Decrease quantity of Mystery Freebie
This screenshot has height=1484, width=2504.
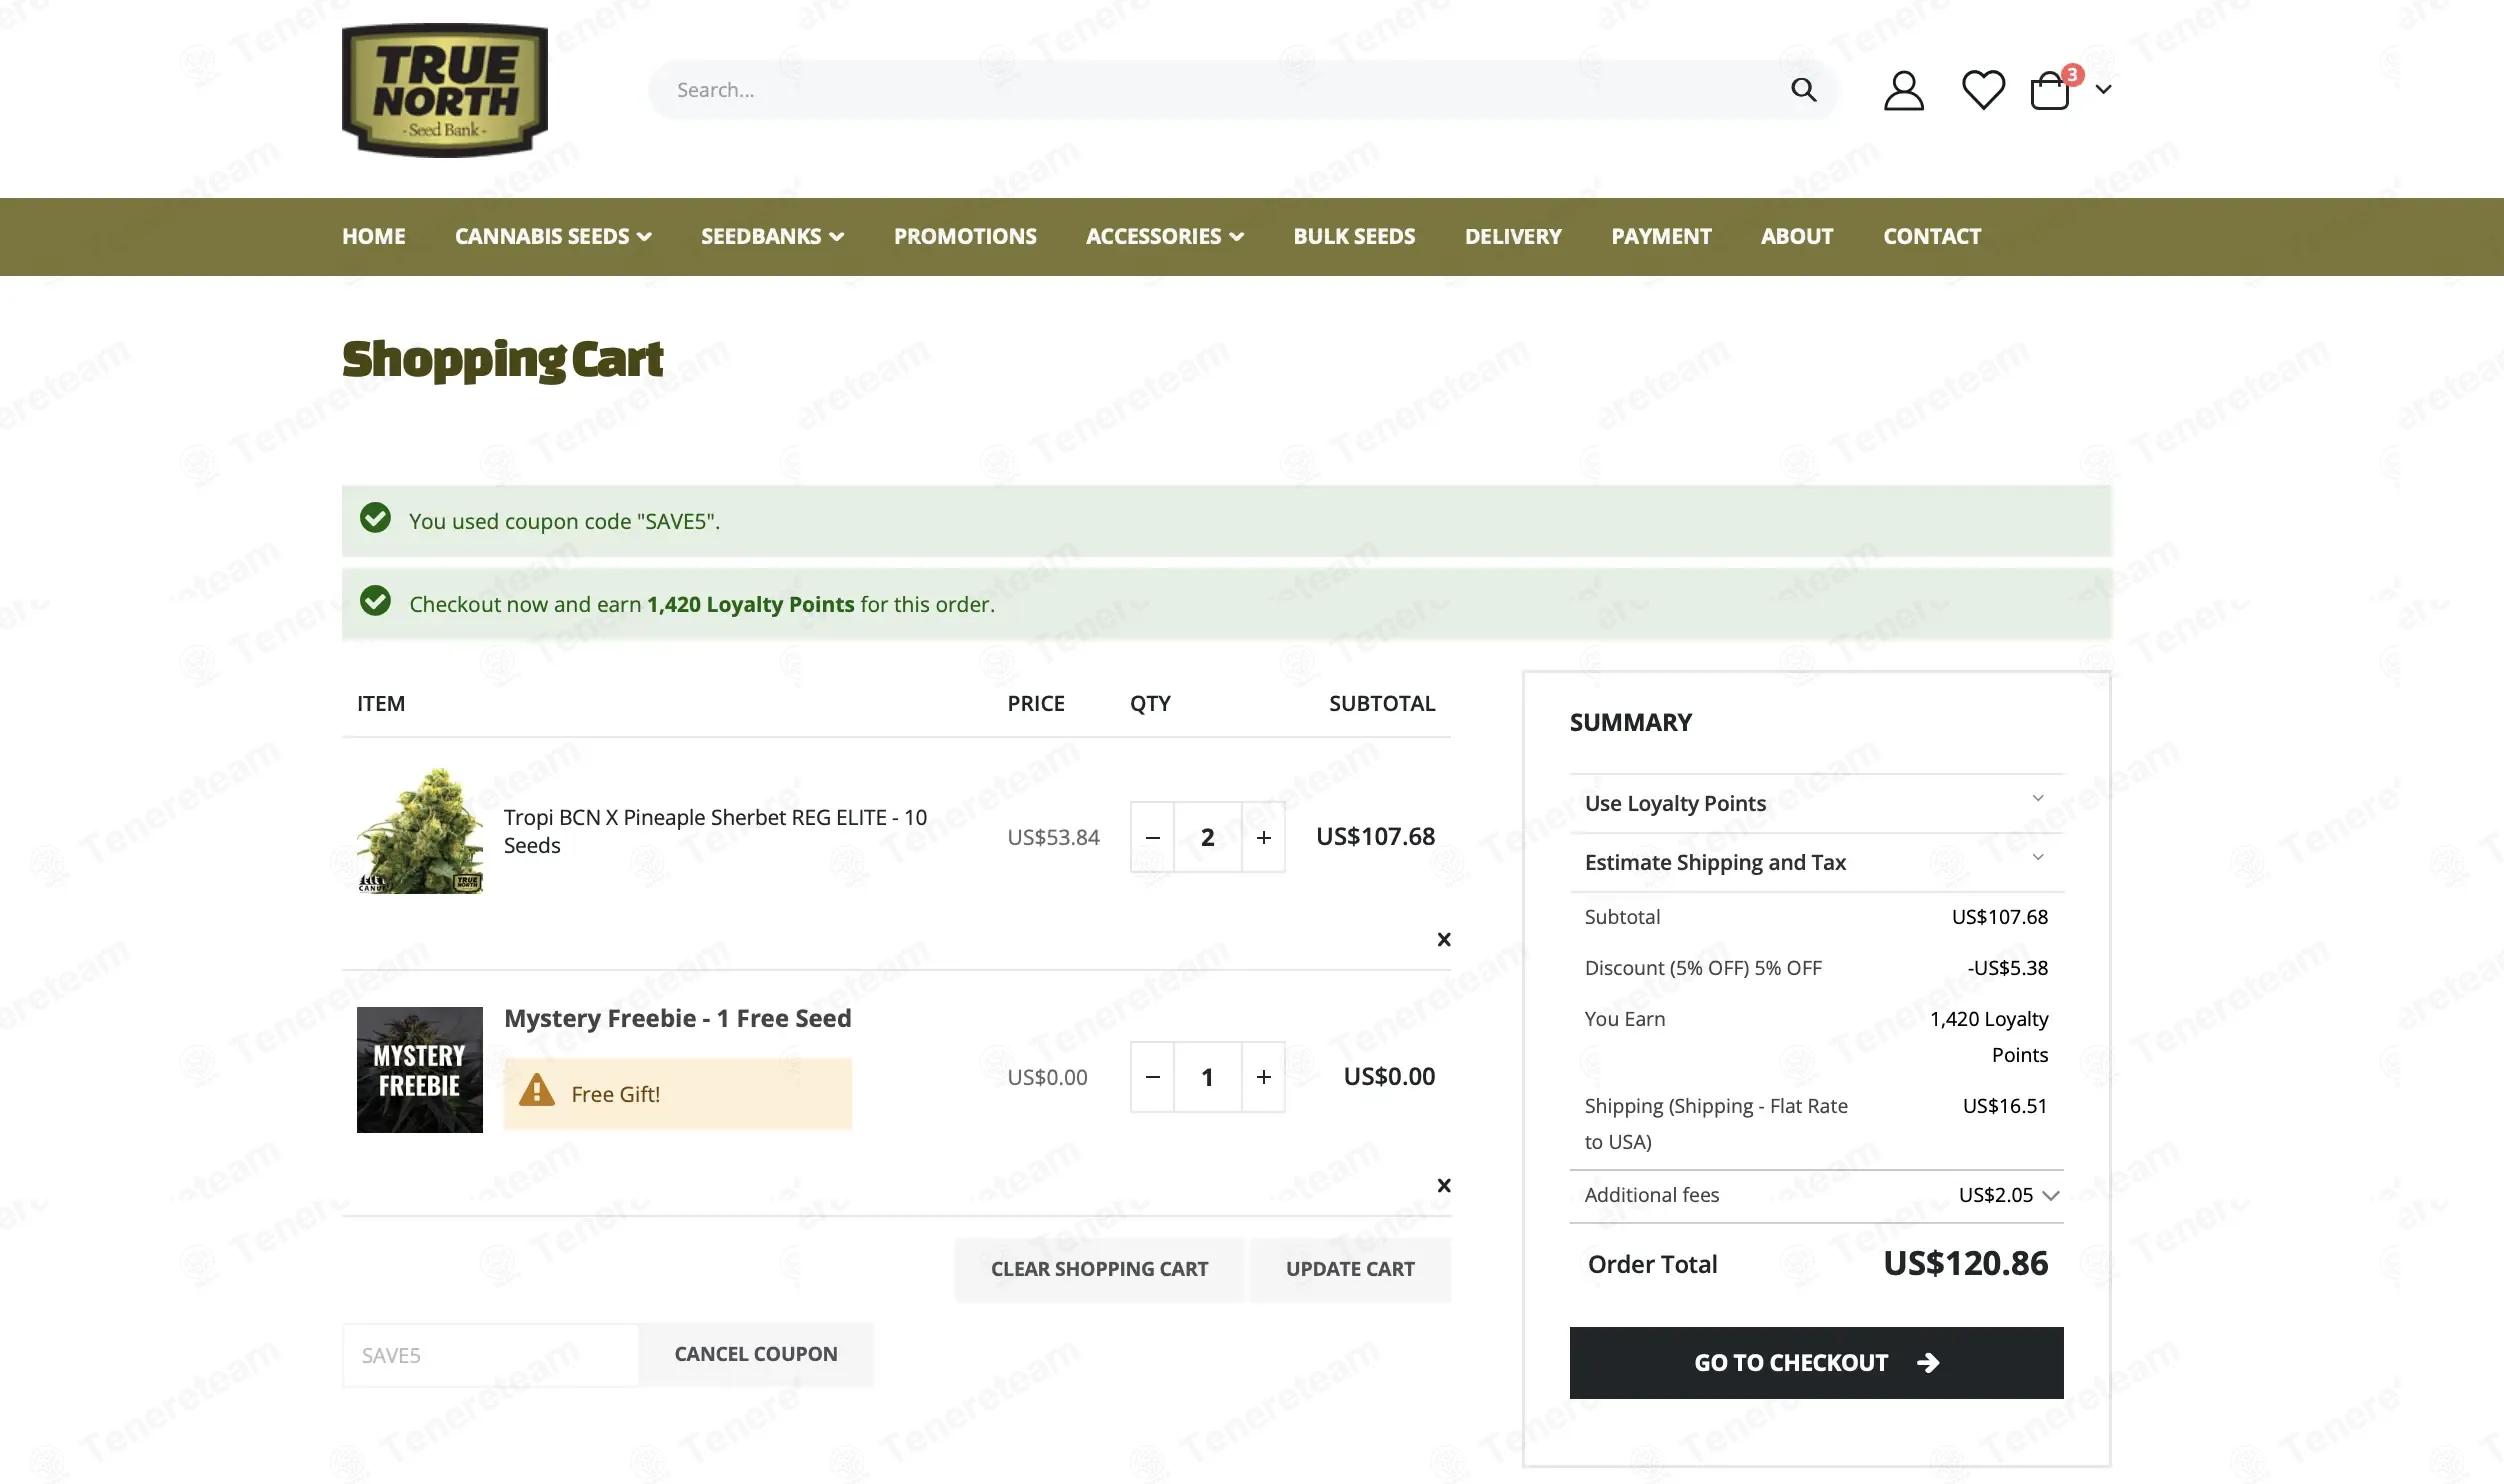(x=1152, y=1077)
